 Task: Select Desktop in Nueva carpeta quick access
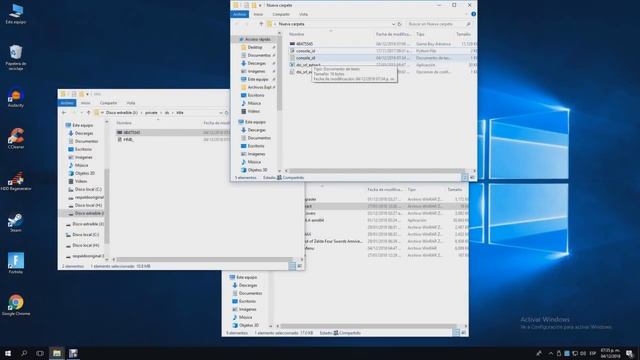tap(255, 47)
